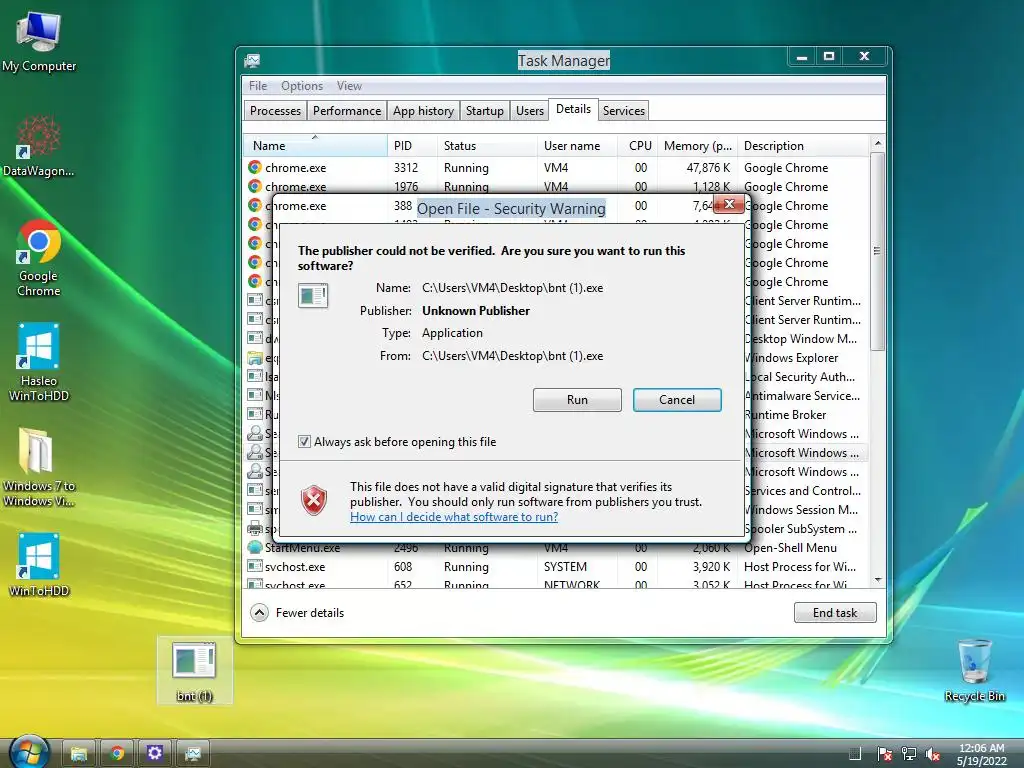Click the Desktop Window M... description cell
1024x768 pixels.
click(x=801, y=339)
